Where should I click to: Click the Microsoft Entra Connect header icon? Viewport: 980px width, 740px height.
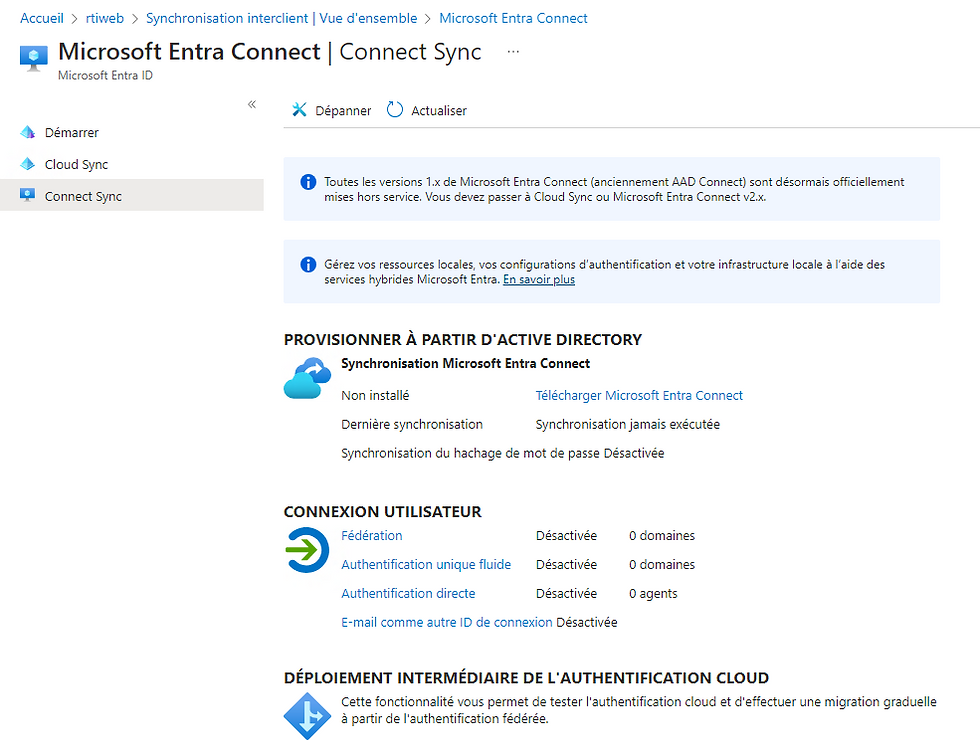(34, 58)
